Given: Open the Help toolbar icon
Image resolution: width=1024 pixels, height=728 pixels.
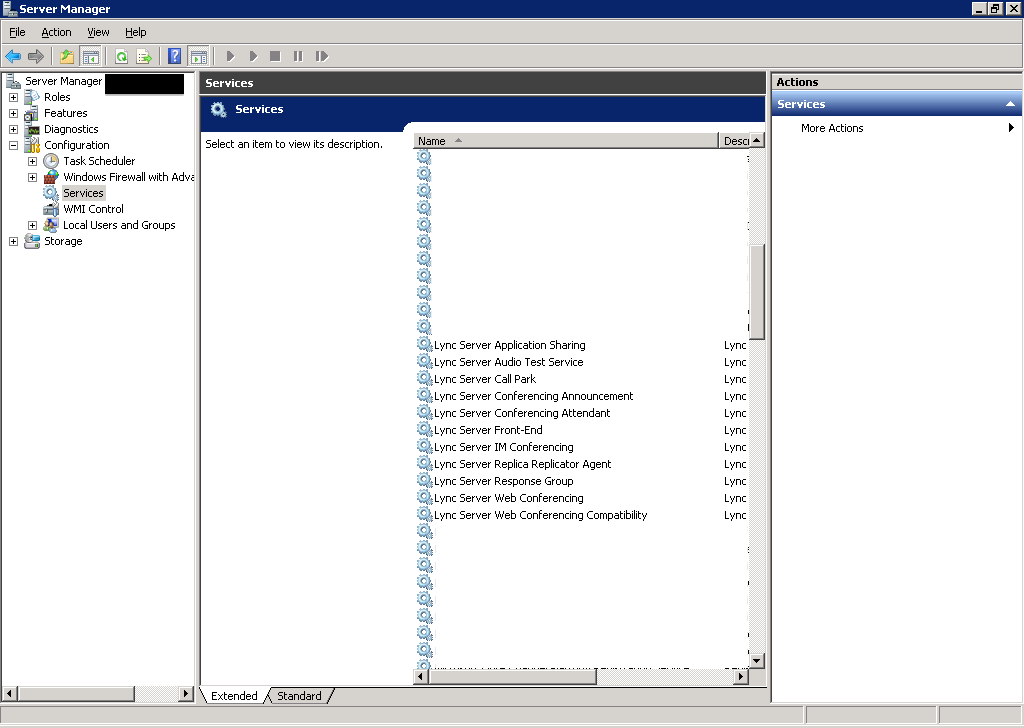Looking at the screenshot, I should coord(174,56).
